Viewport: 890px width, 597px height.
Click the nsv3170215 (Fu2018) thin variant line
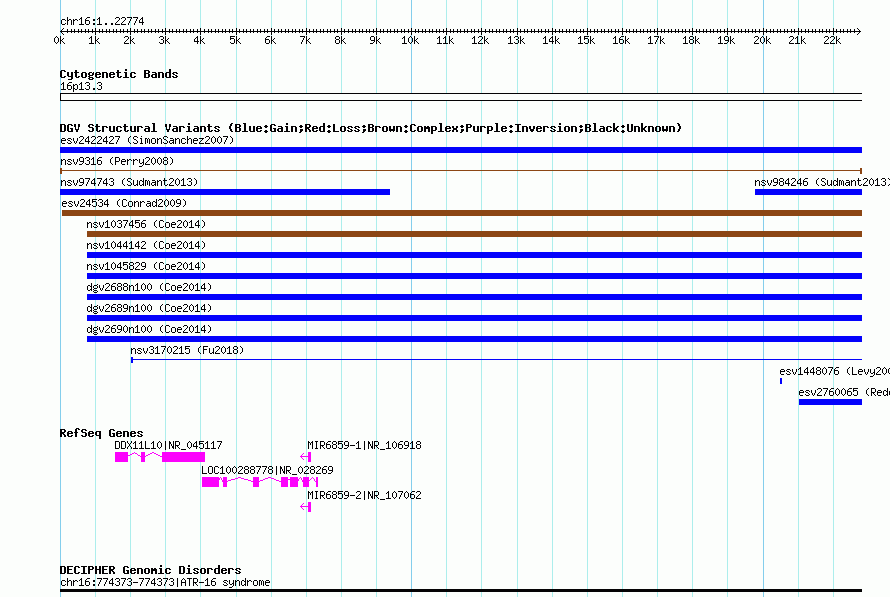pos(496,360)
